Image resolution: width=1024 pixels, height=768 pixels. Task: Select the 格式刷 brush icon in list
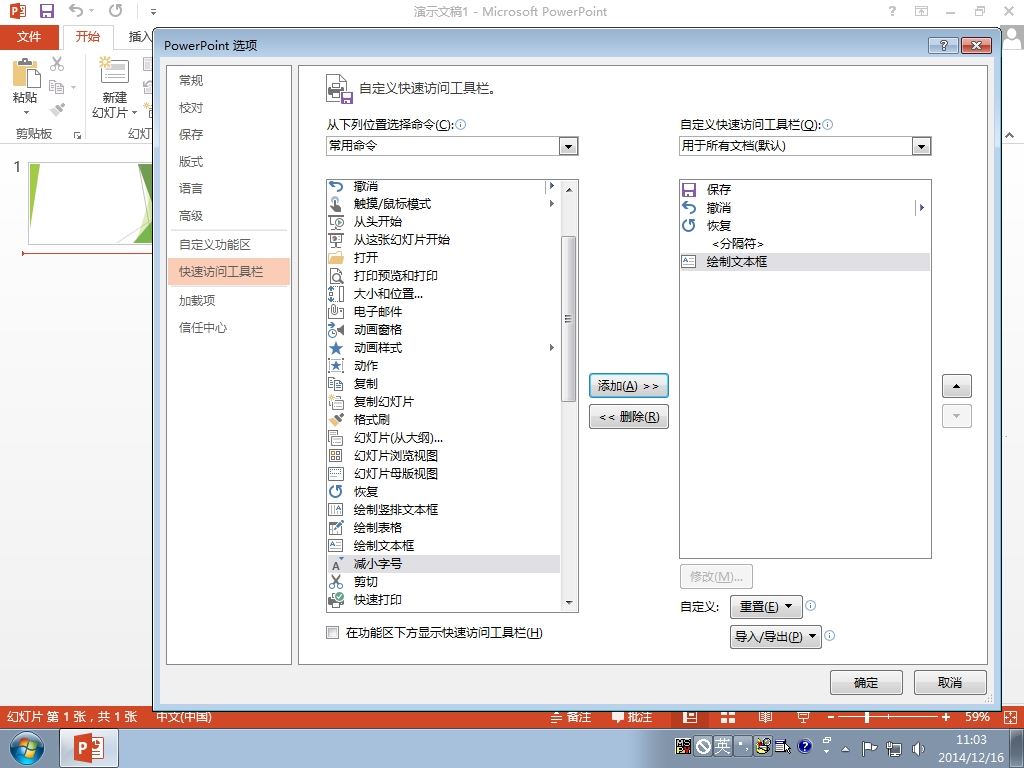pyautogui.click(x=336, y=420)
